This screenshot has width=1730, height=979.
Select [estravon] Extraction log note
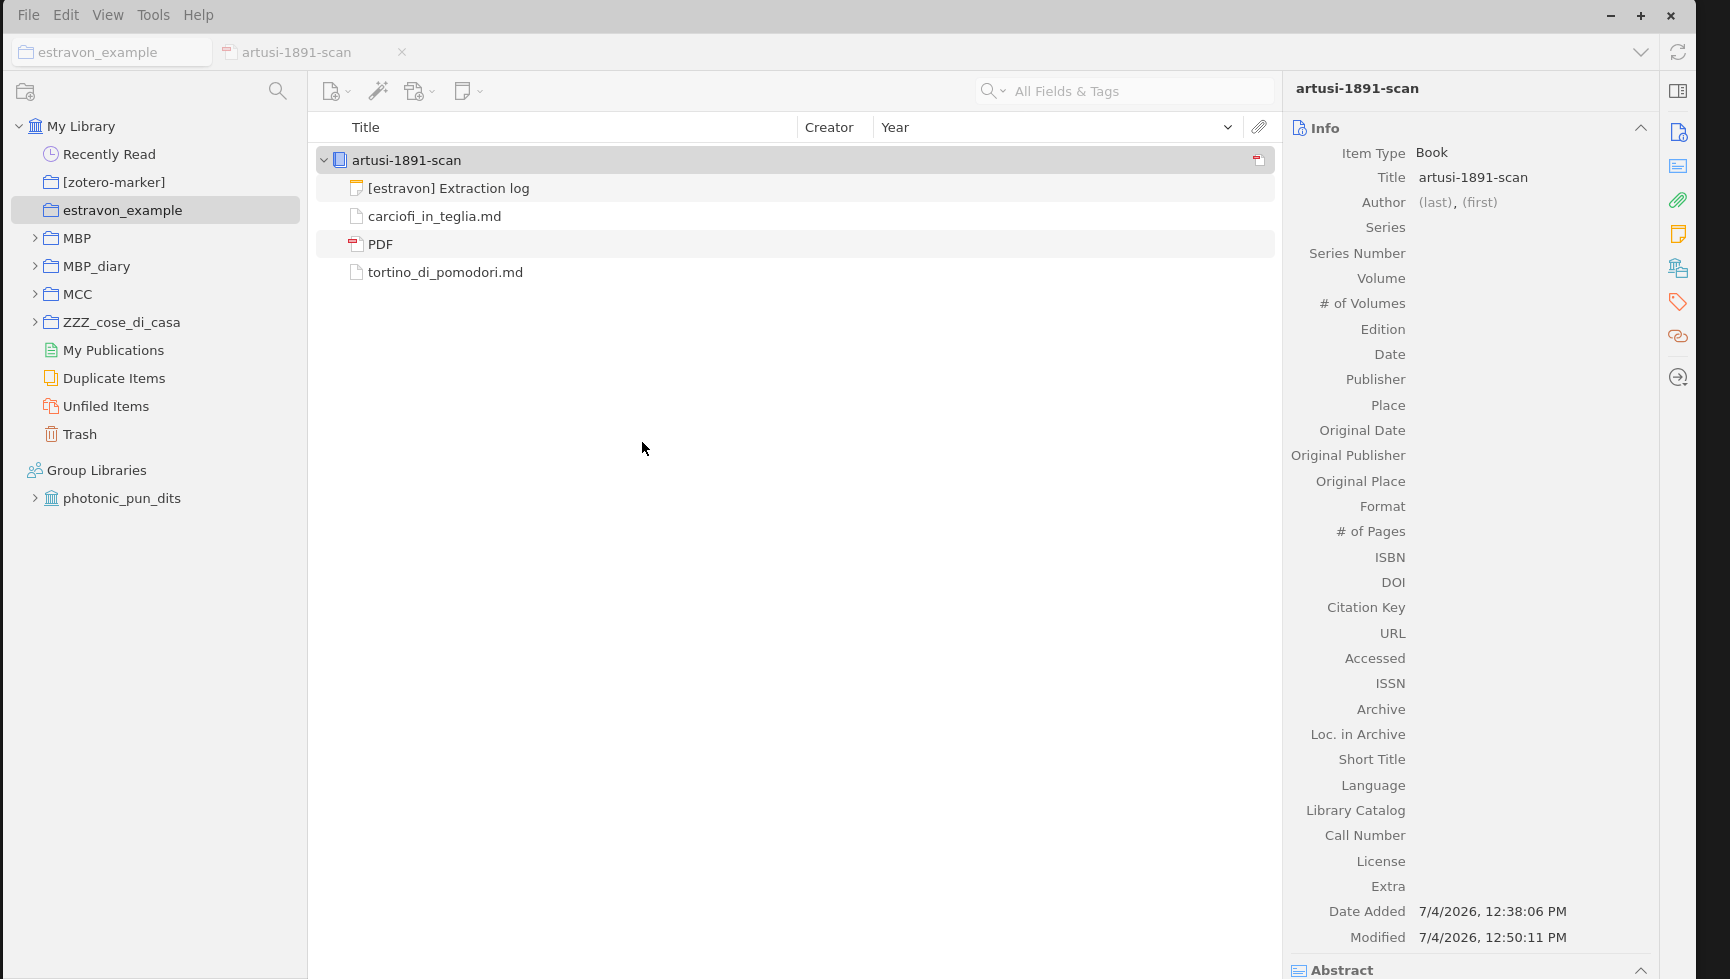(795, 188)
